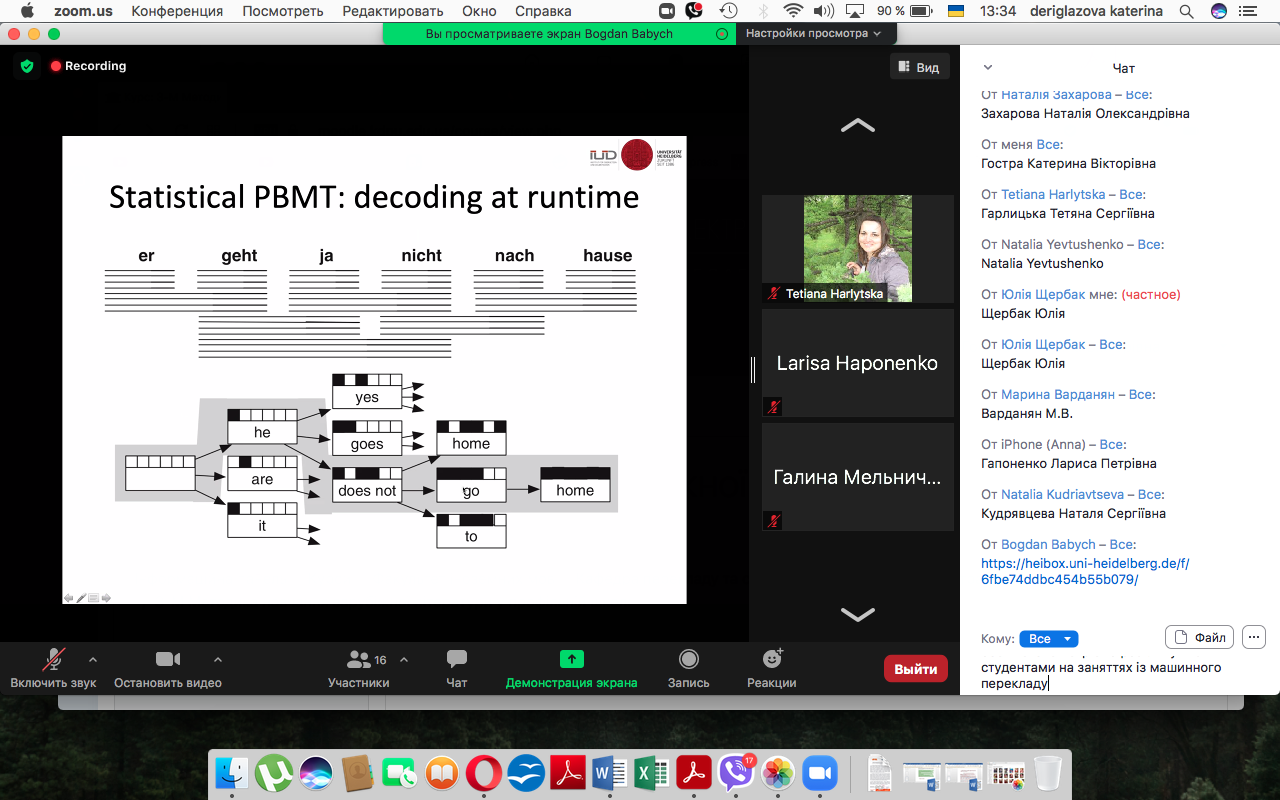Open Finder from the Dock
Image resolution: width=1280 pixels, height=800 pixels.
232,773
